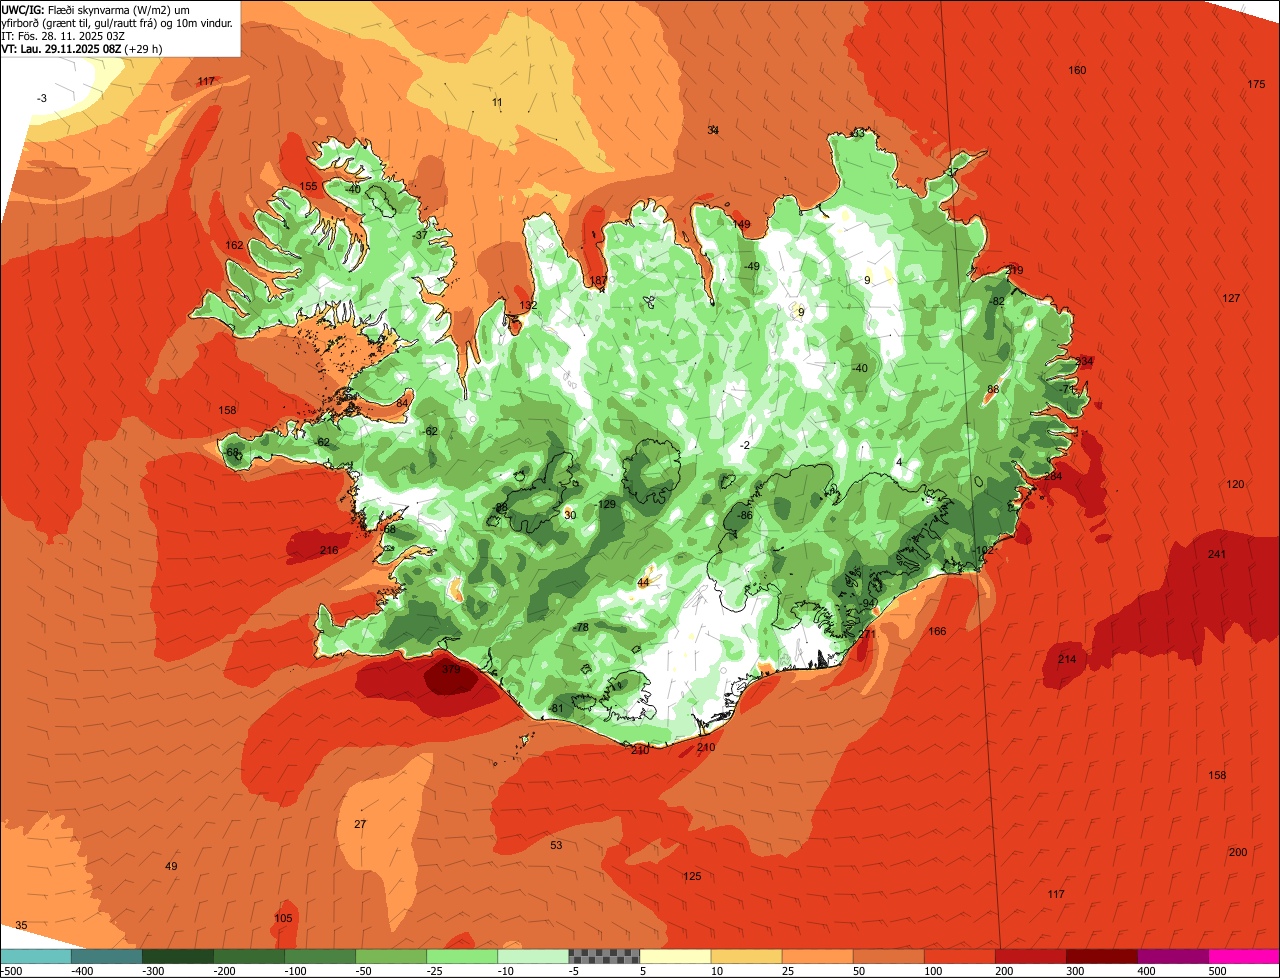Viewport: 1280px width, 978px height.
Task: Select the map value 30
Action: tap(570, 515)
